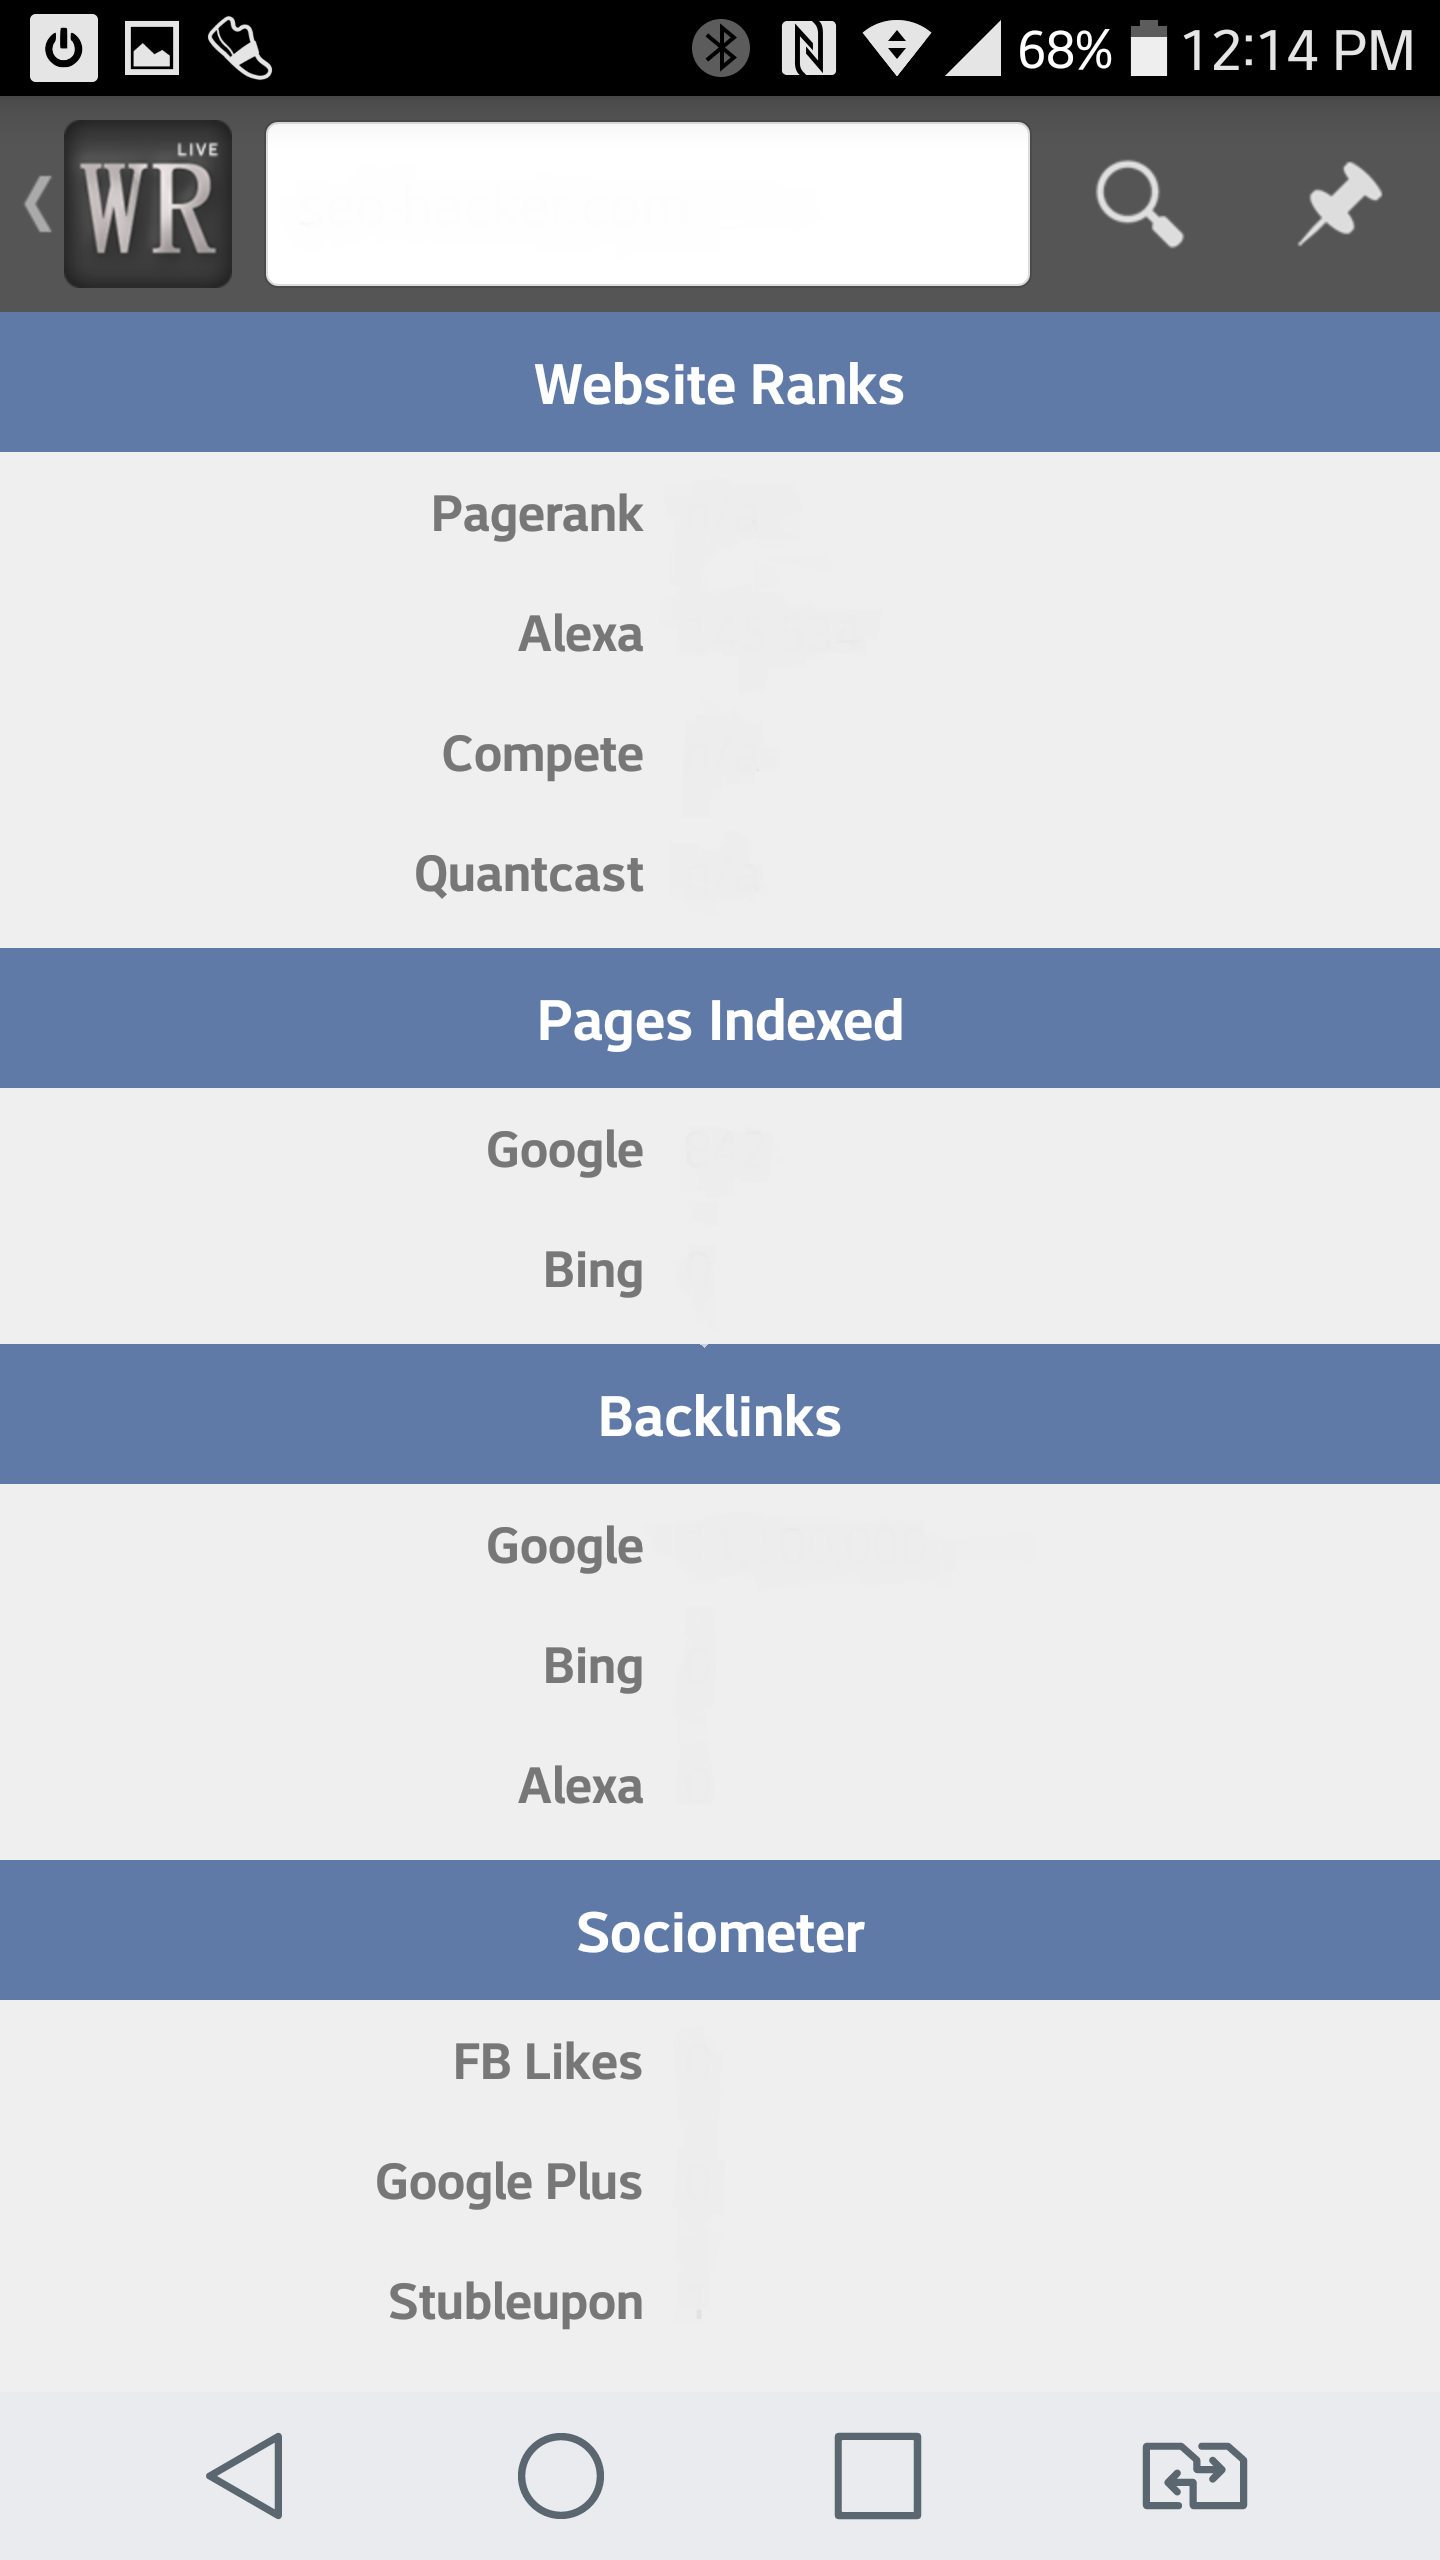1440x2560 pixels.
Task: Open recent apps with square button
Action: point(877,2476)
